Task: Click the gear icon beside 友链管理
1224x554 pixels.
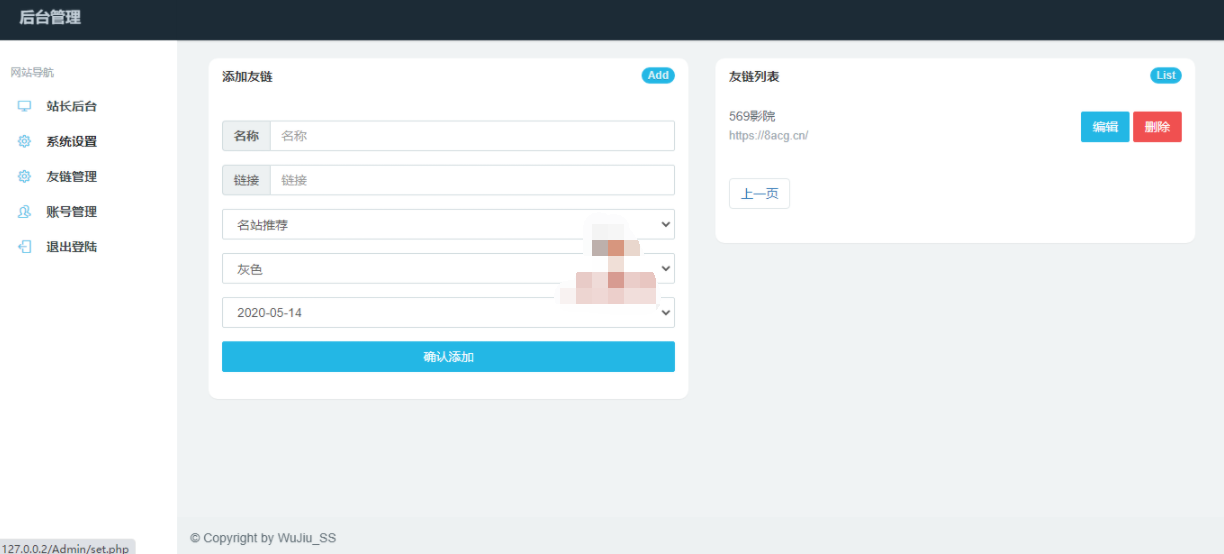Action: (24, 176)
